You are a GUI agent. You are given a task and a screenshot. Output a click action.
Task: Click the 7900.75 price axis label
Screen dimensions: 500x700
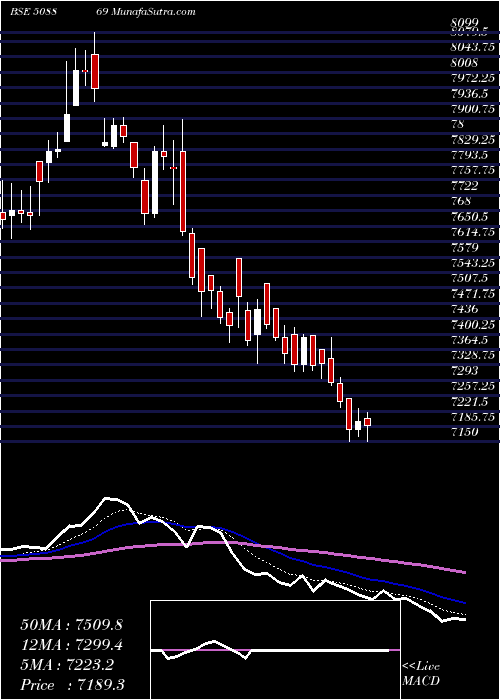(x=472, y=108)
